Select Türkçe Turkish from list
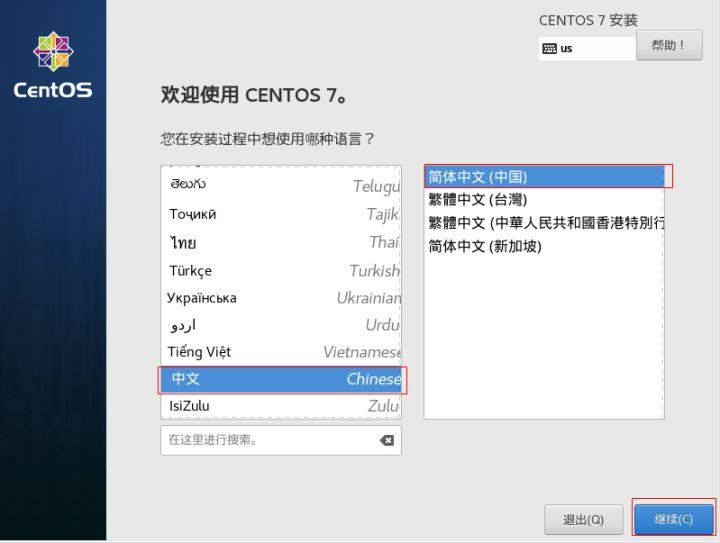The height and width of the screenshot is (543, 720). click(280, 270)
